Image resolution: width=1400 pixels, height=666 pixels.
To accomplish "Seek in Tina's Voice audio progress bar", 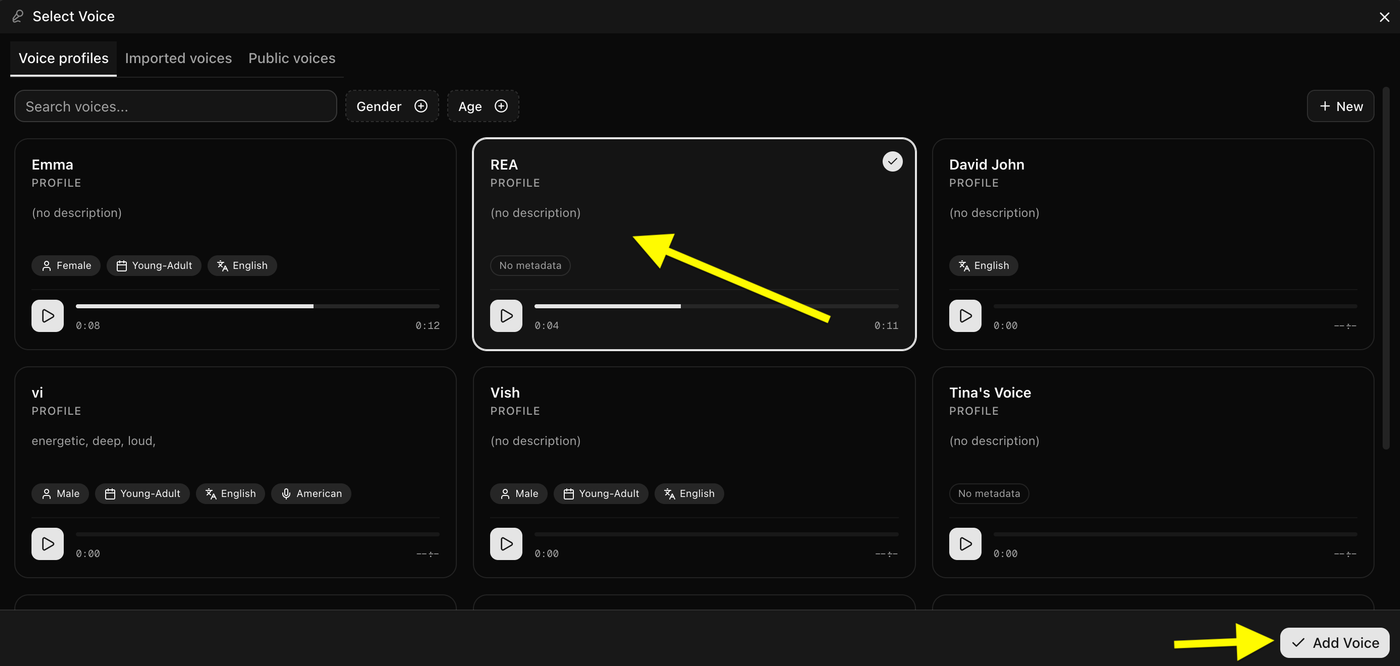I will click(x=1175, y=534).
